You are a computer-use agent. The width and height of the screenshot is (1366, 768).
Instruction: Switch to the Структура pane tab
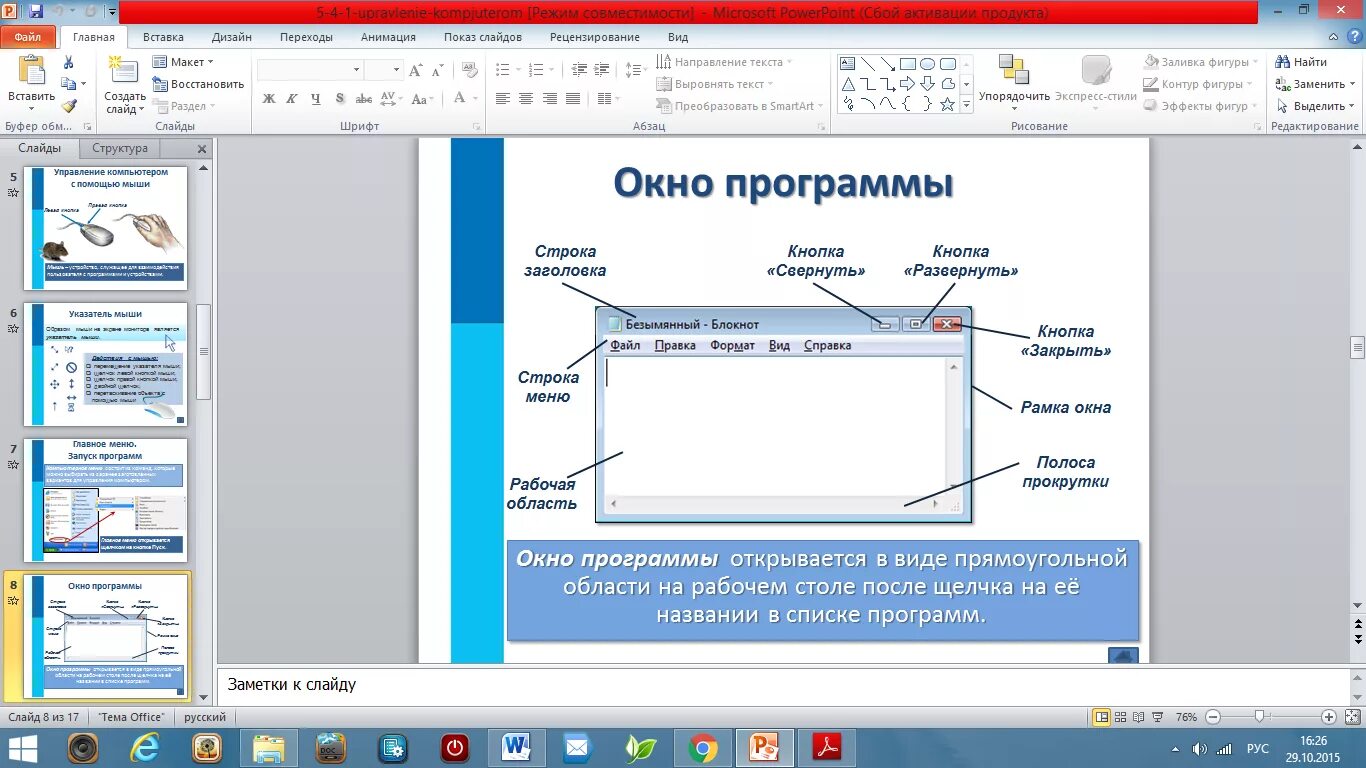pyautogui.click(x=120, y=148)
